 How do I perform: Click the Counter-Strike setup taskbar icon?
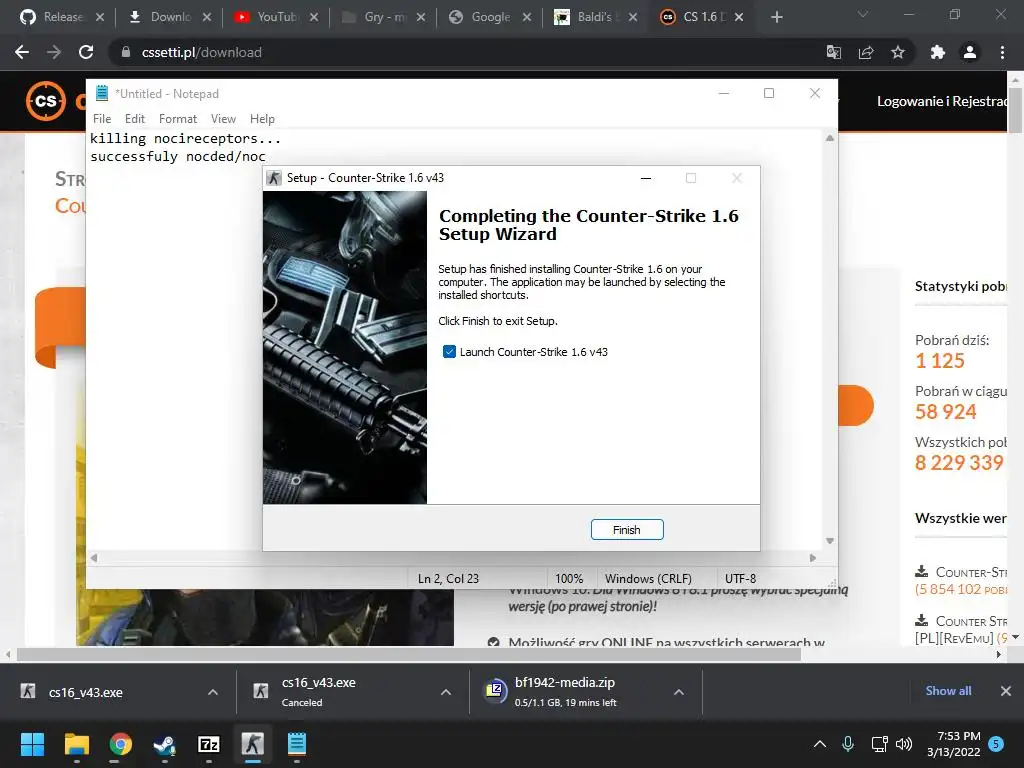coord(253,744)
